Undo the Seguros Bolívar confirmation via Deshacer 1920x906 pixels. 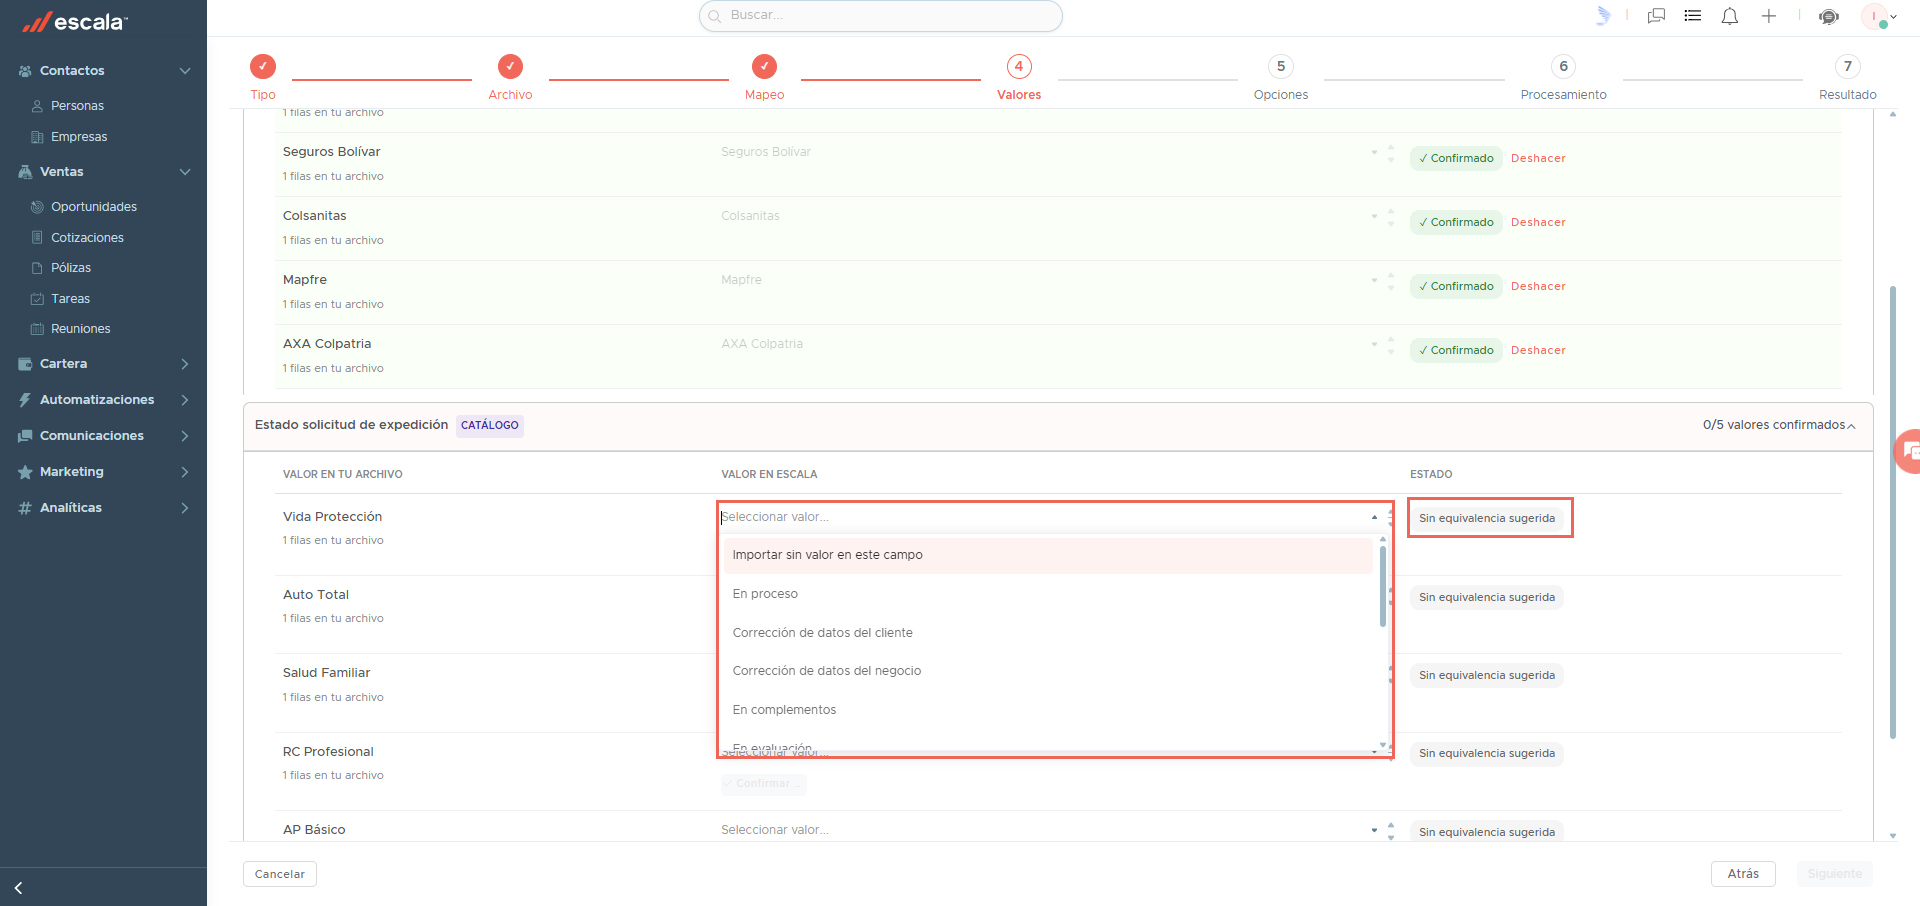[1538, 158]
